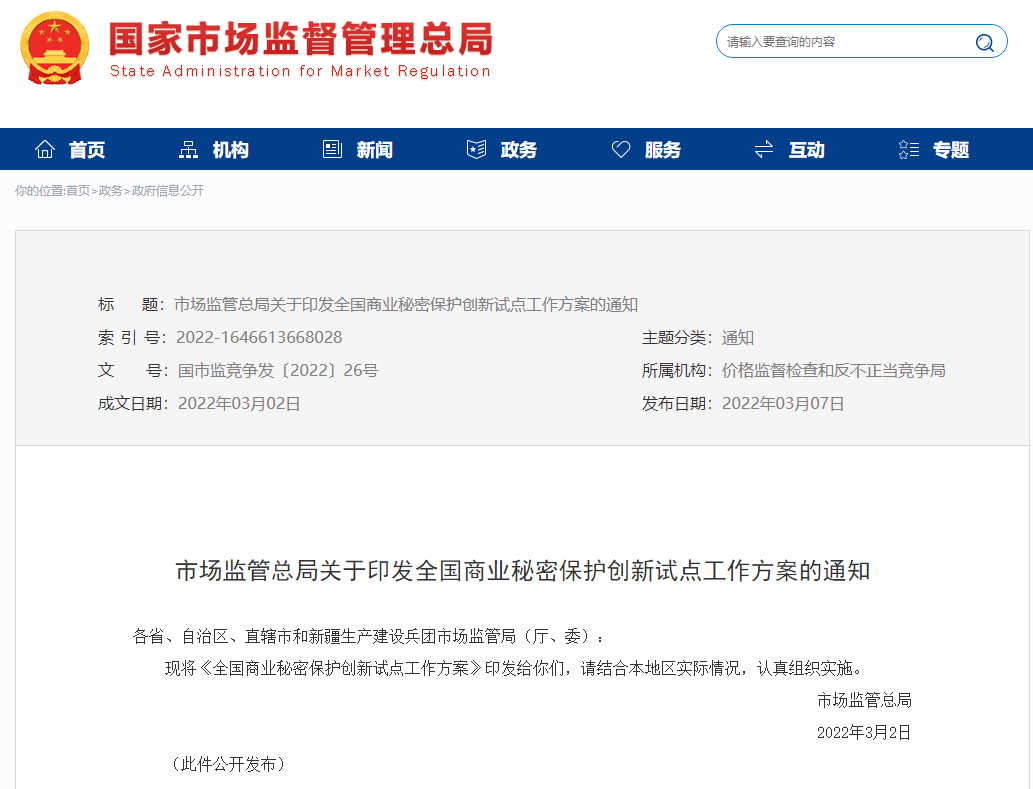Click the organization chart icon beside 机构
Viewport: 1033px width, 789px height.
click(188, 150)
